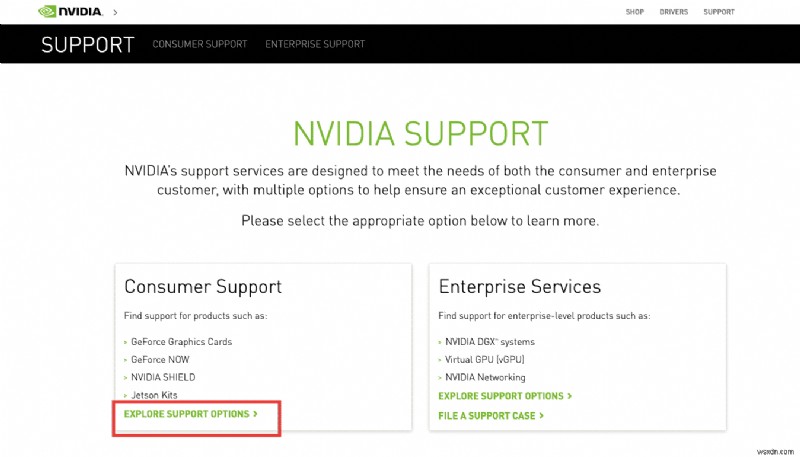Screen dimensions: 800x457
Task: Click the Consumer Support card heading
Action: (203, 287)
